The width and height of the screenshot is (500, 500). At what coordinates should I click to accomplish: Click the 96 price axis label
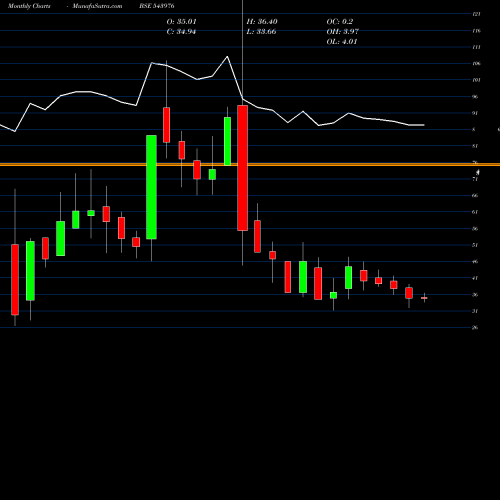pyautogui.click(x=475, y=97)
